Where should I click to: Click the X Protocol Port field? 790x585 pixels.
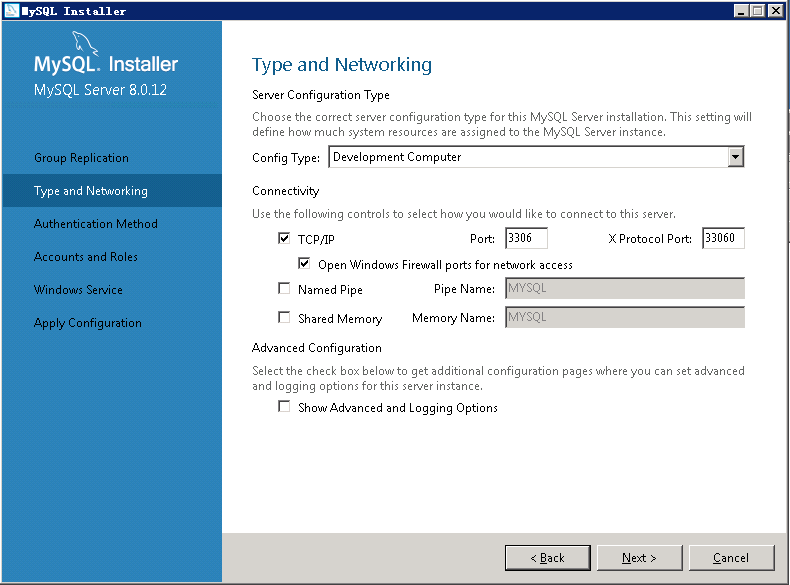coord(723,238)
